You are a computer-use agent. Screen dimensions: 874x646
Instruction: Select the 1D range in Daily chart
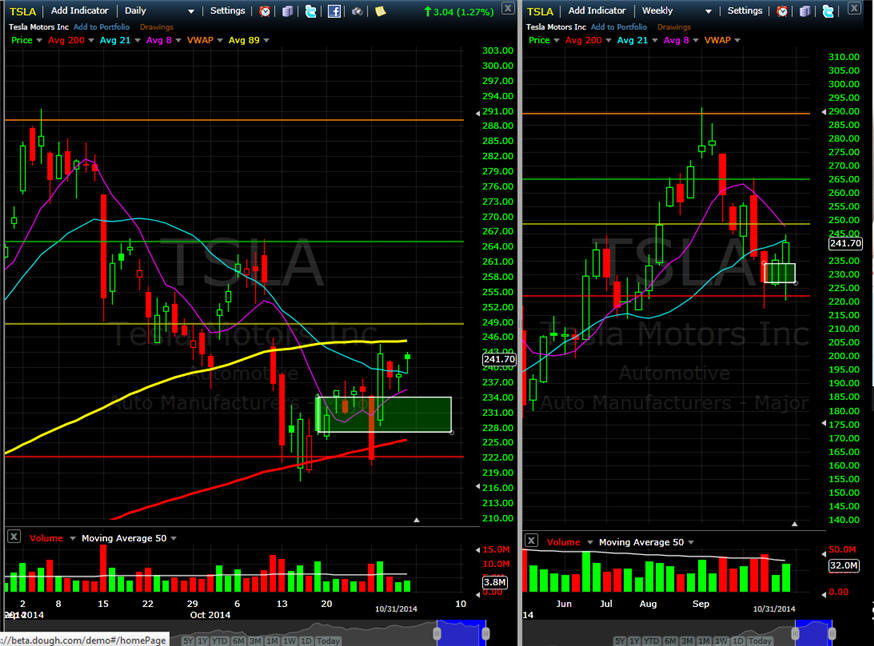(x=306, y=640)
